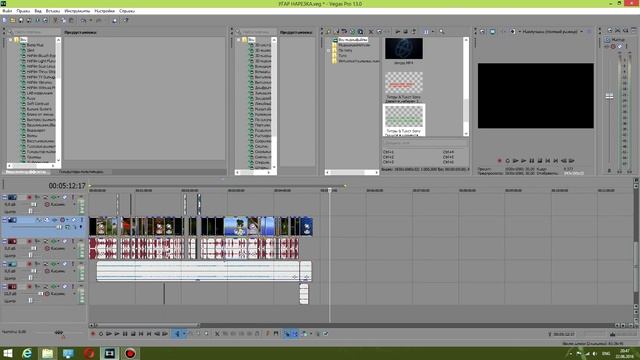Click the Remove media (X) icon in Project Media

tap(371, 31)
